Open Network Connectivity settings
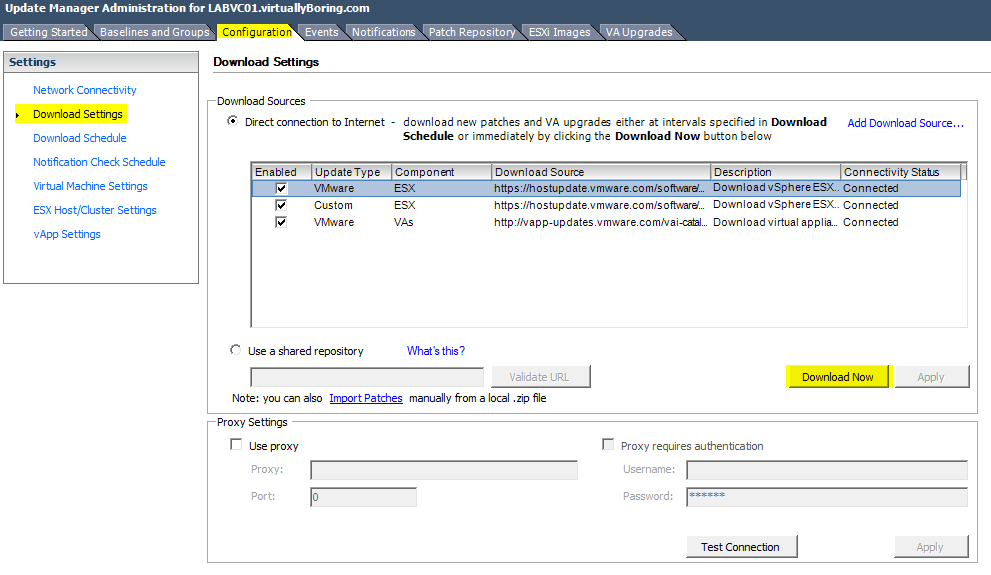Screen dimensions: 991x575 point(85,90)
